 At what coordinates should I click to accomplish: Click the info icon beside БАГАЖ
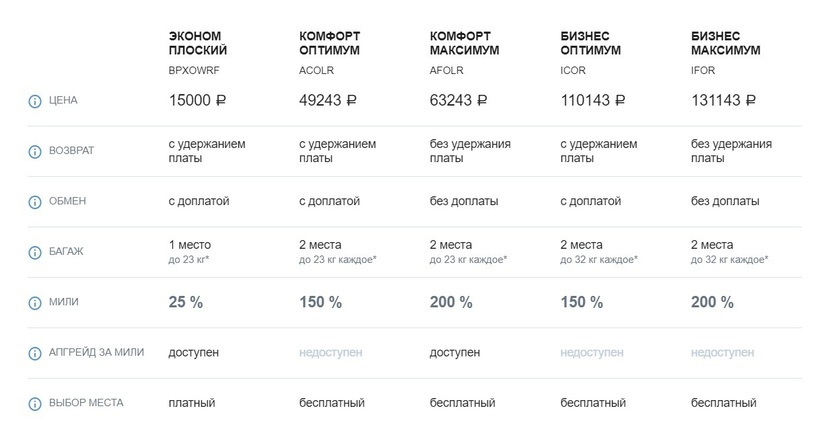(x=34, y=252)
